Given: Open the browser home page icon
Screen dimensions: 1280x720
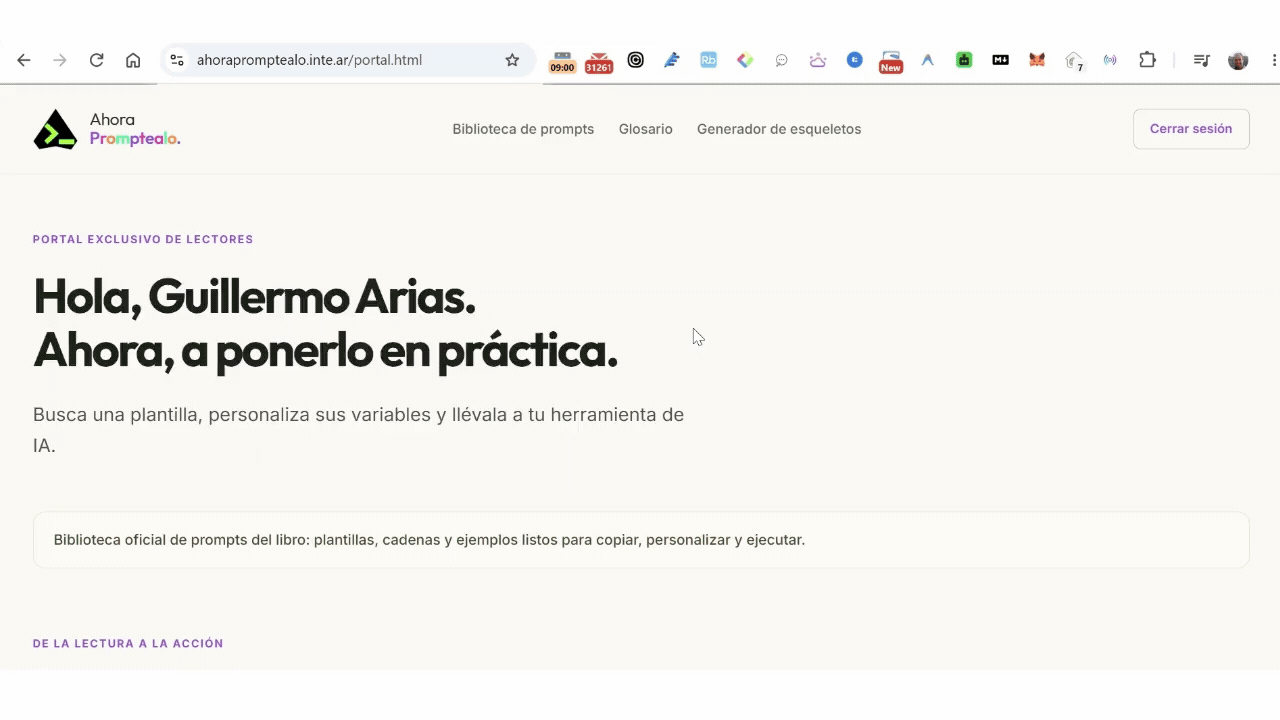Looking at the screenshot, I should coord(133,60).
